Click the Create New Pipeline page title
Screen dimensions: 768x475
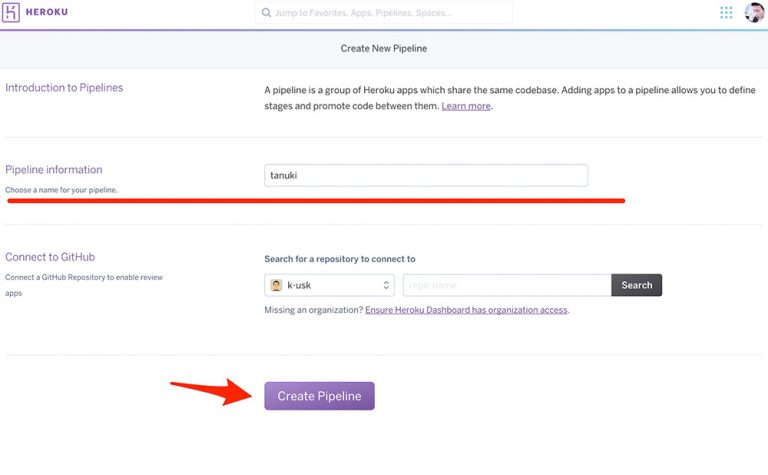(x=384, y=48)
